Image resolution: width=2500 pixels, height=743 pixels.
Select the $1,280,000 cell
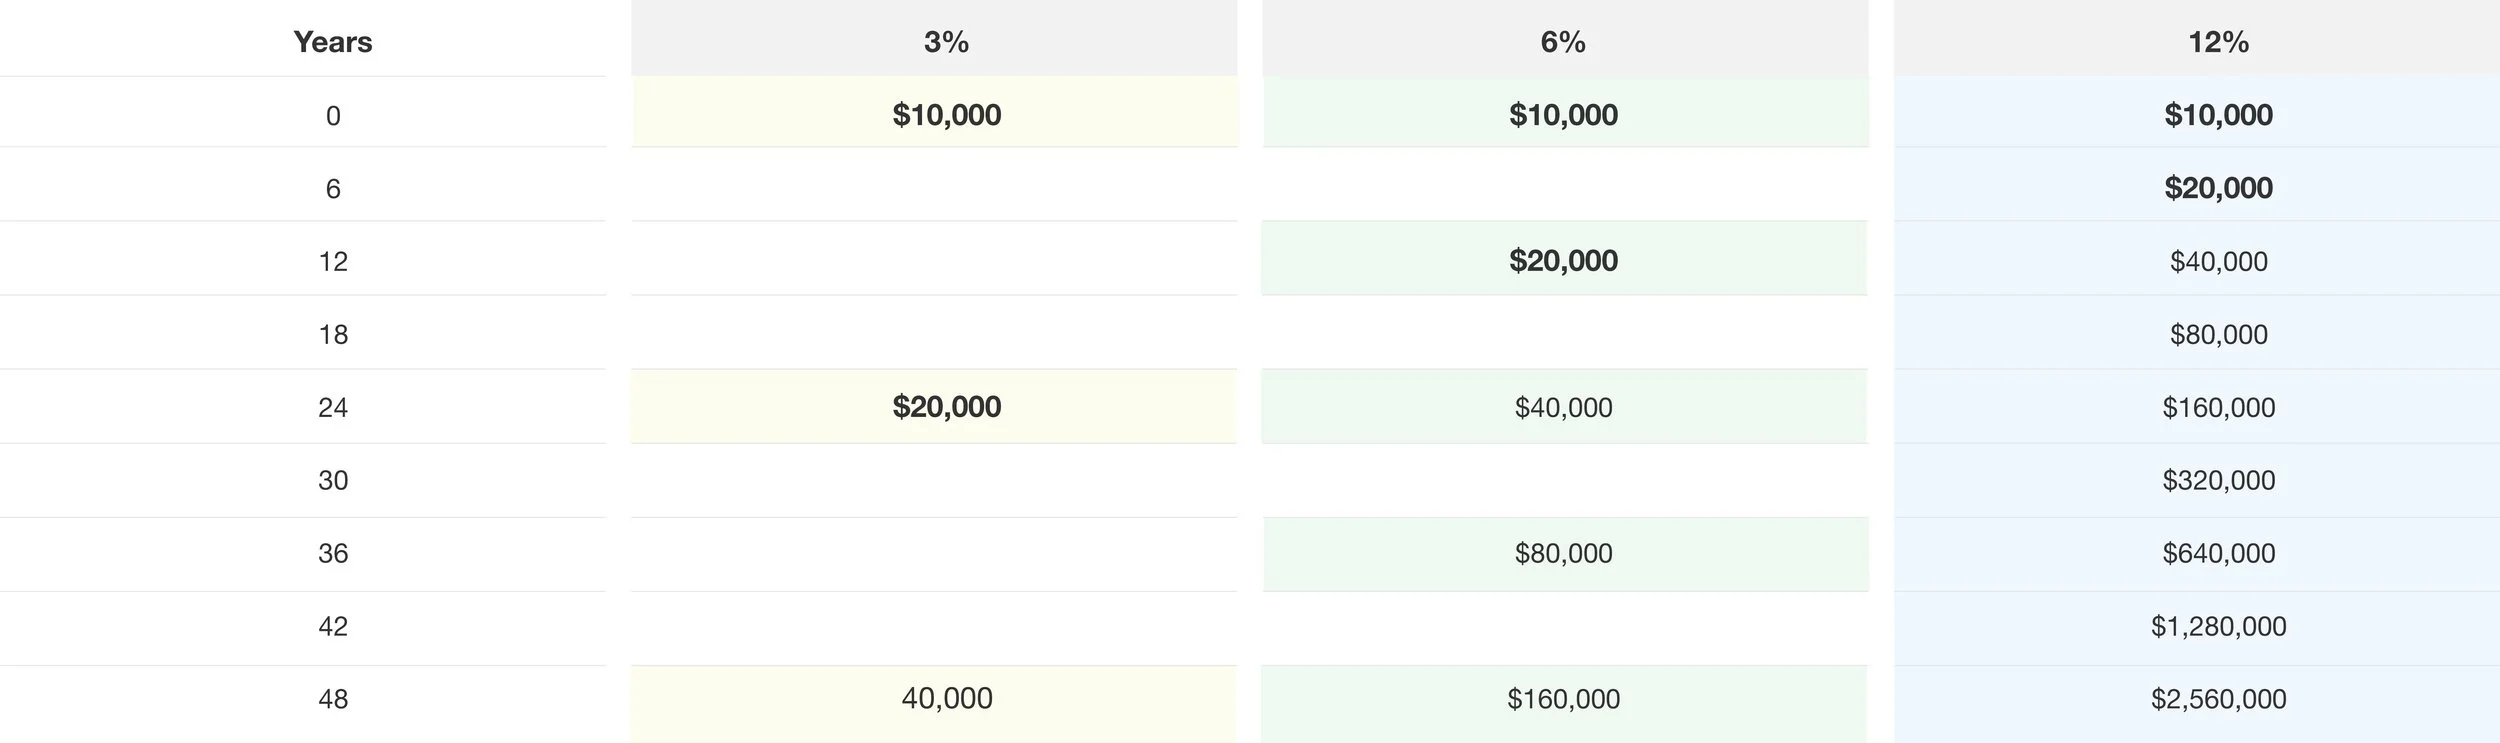tap(2219, 627)
